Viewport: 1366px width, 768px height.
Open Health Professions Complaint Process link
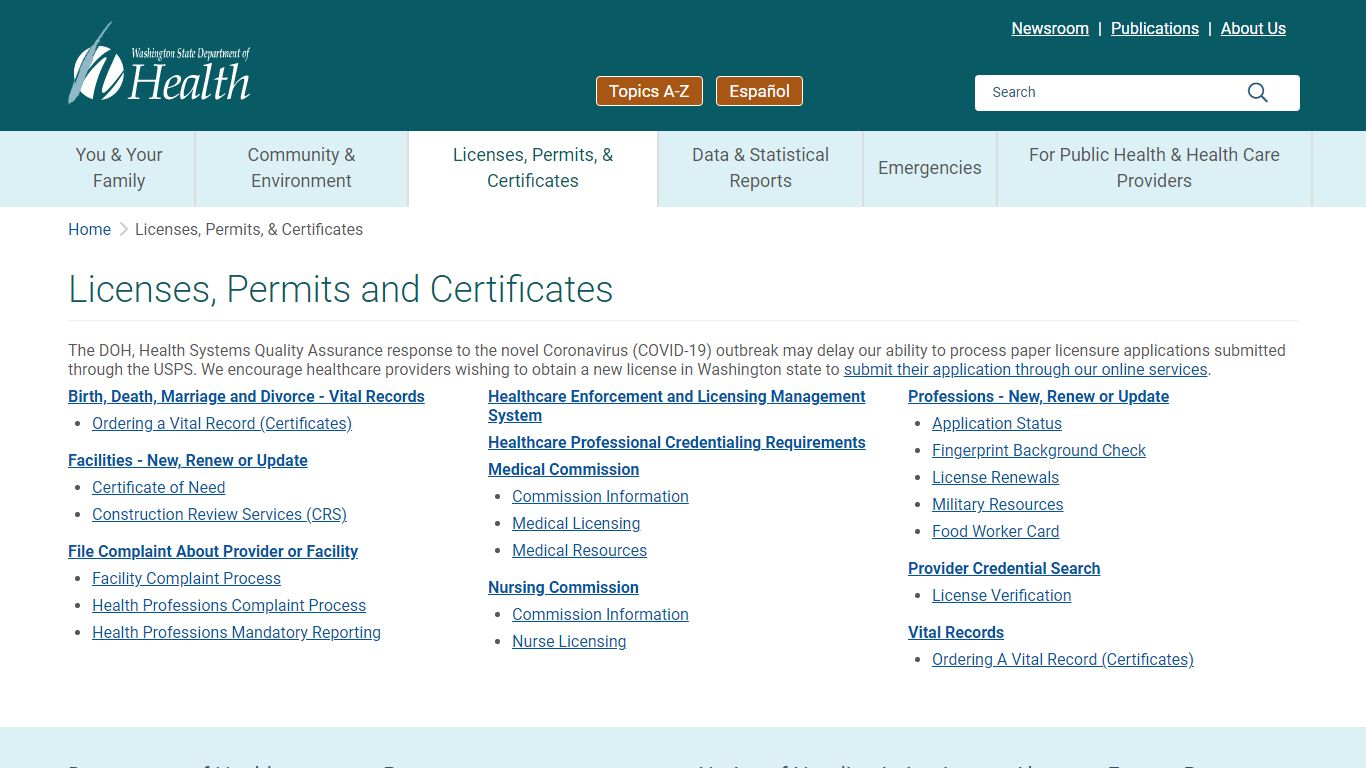pos(229,606)
